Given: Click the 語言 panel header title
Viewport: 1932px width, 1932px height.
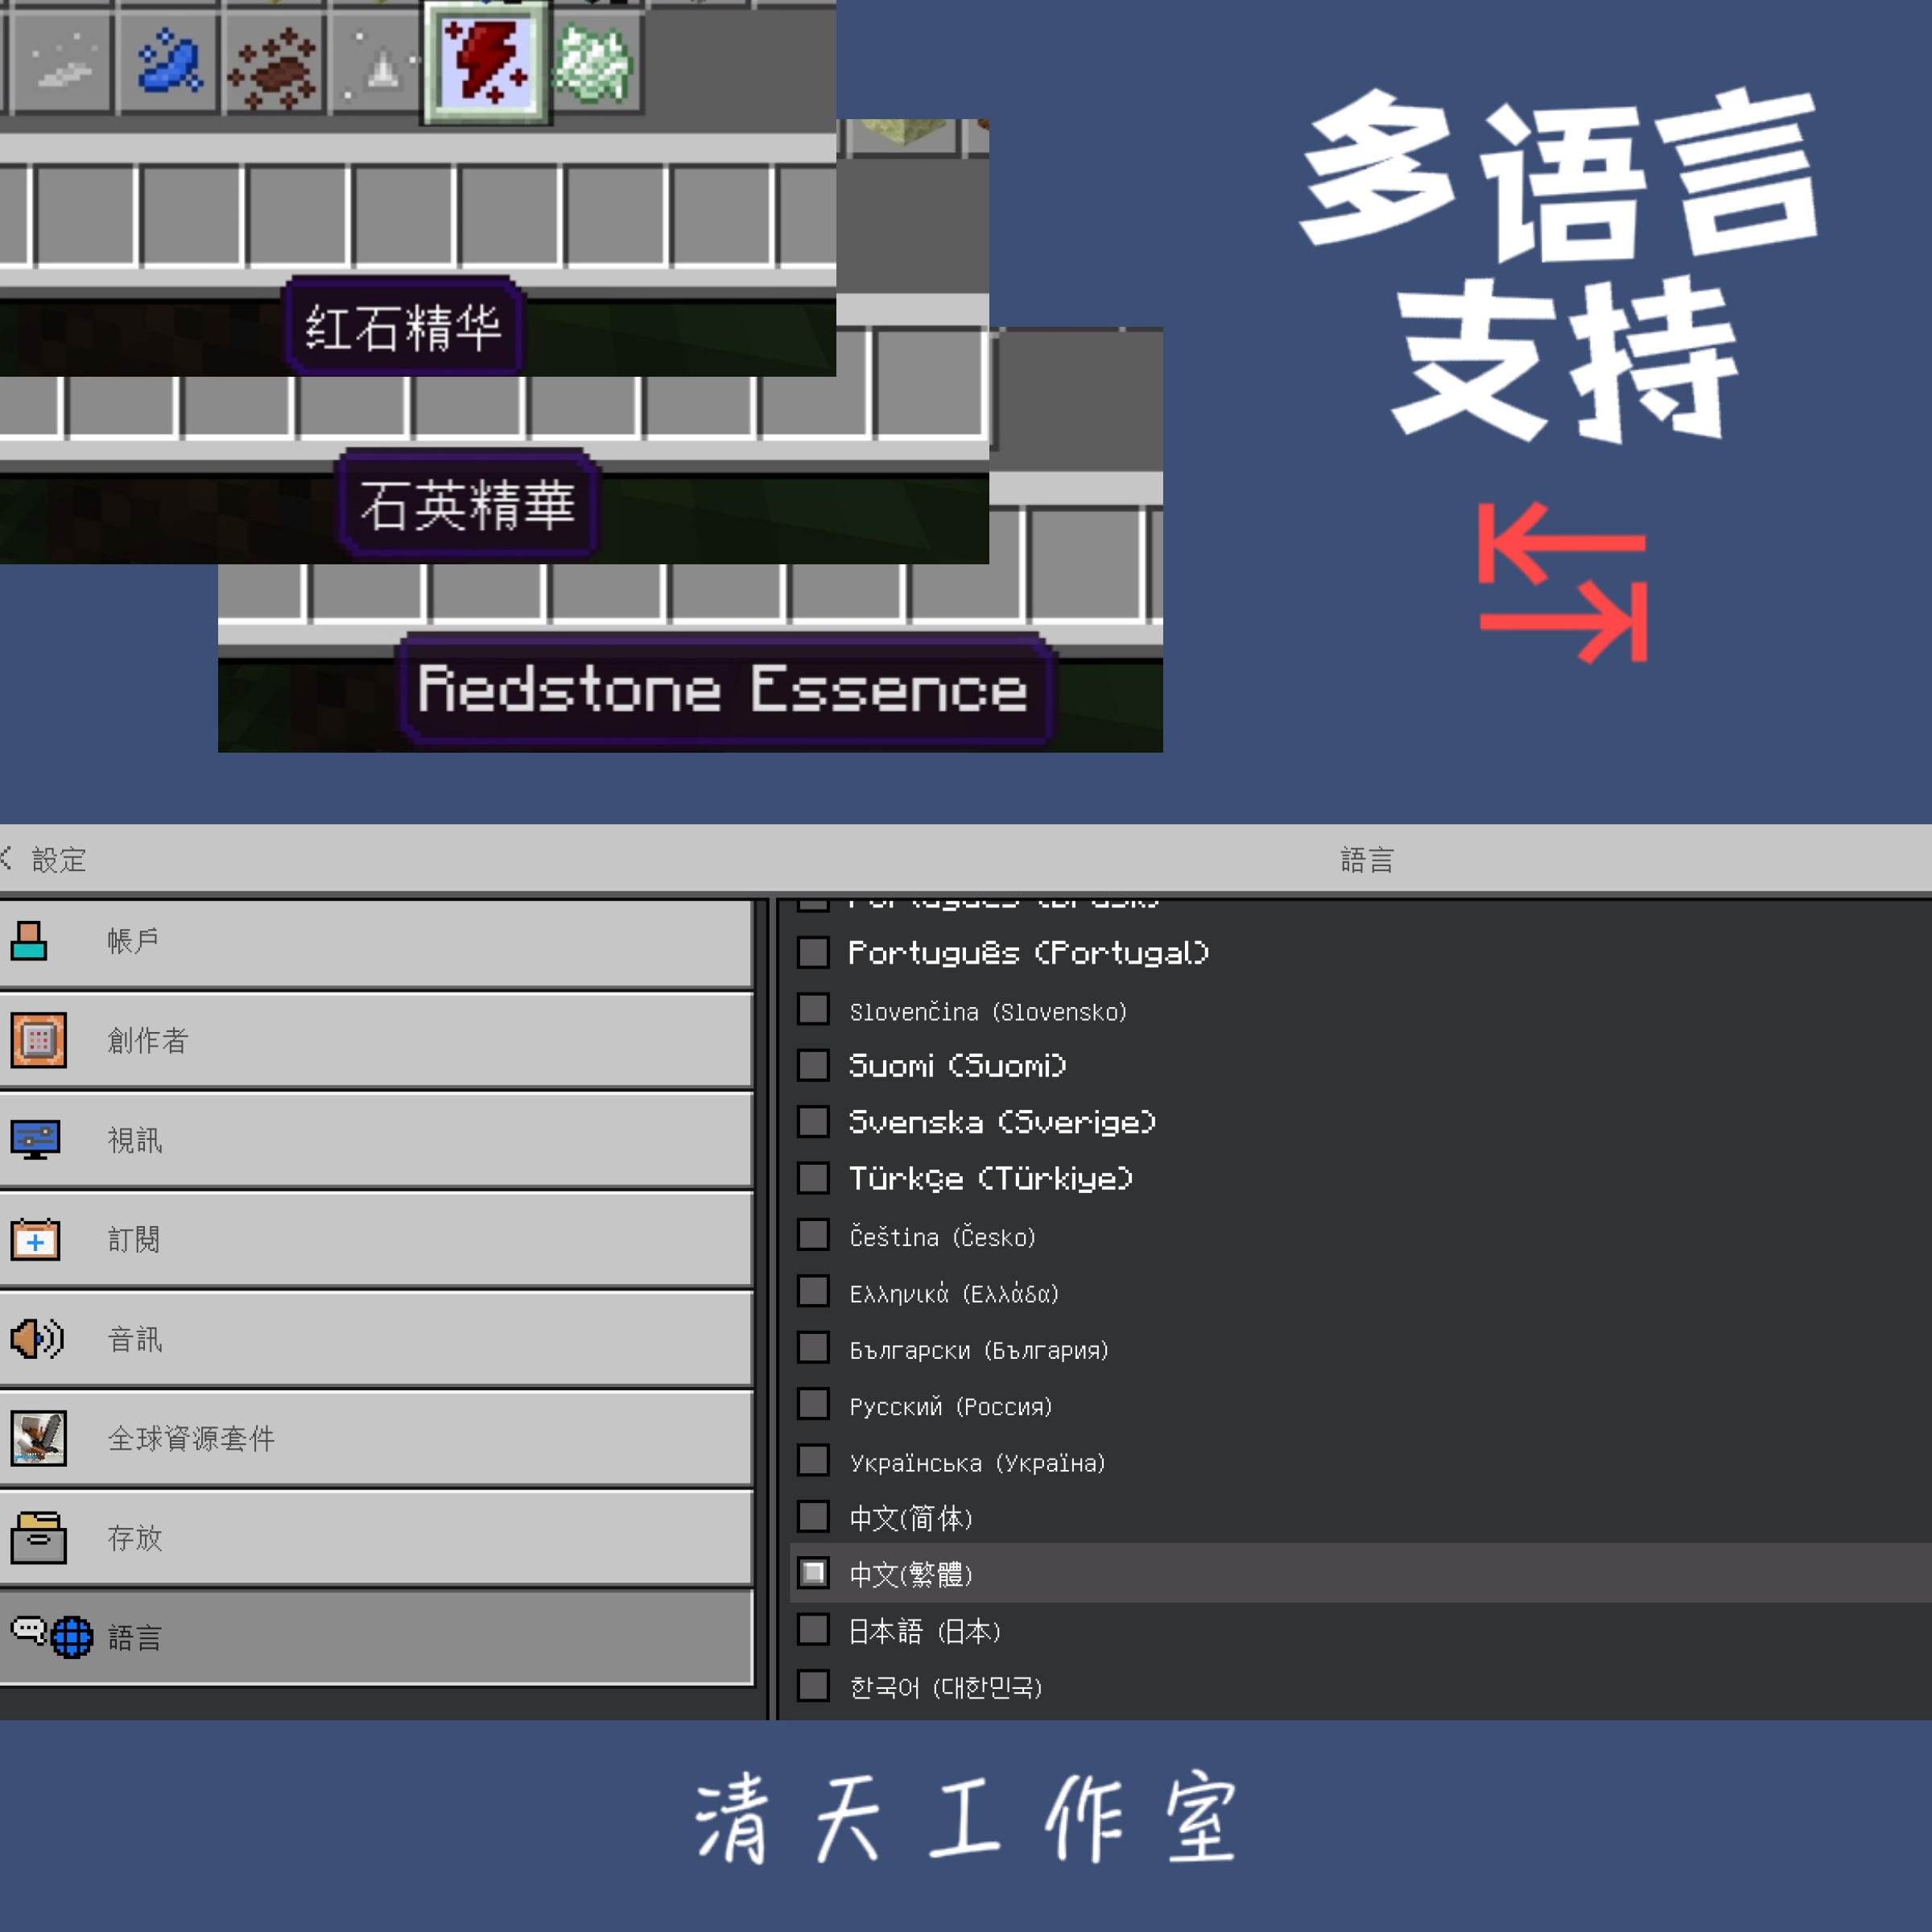Looking at the screenshot, I should 1366,859.
